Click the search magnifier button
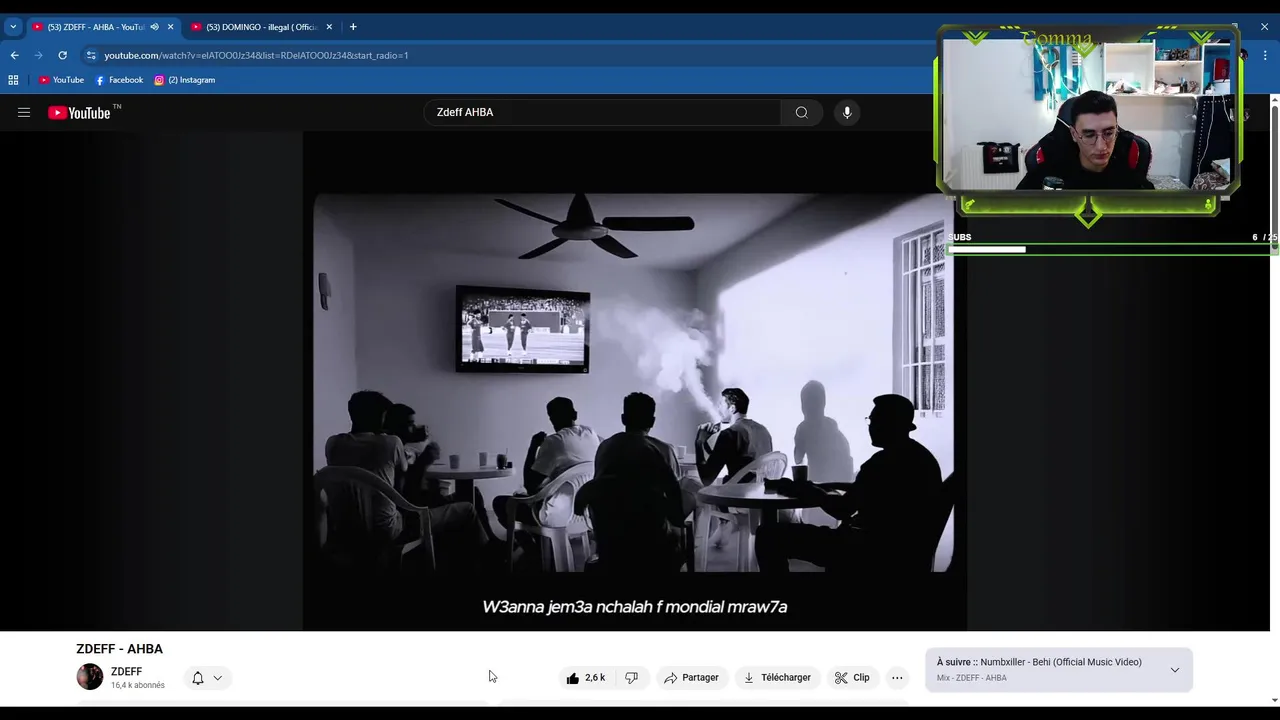Image resolution: width=1280 pixels, height=720 pixels. pyautogui.click(x=801, y=112)
